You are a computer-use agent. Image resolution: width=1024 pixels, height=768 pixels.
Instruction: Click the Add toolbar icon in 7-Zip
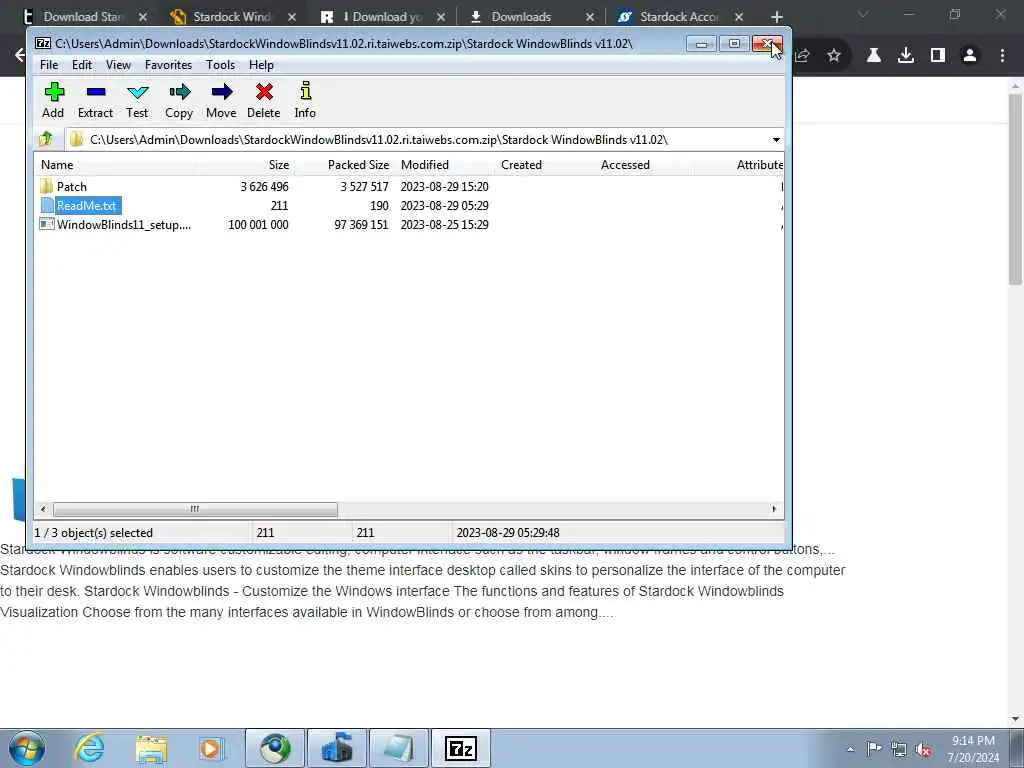[x=54, y=100]
